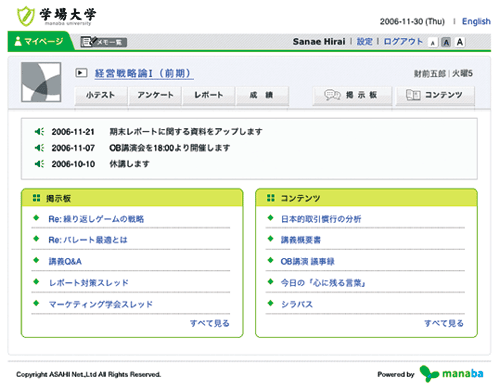The width and height of the screenshot is (500, 390).
Task: Open thread Re: 繰り返しゲームの戦略
Action: 96,219
